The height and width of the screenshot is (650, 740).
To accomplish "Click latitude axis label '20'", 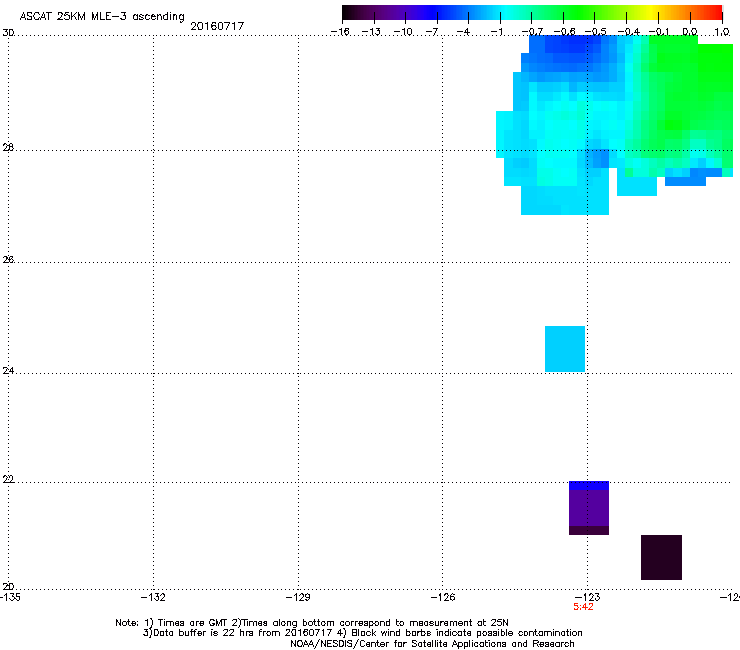I will 8,586.
